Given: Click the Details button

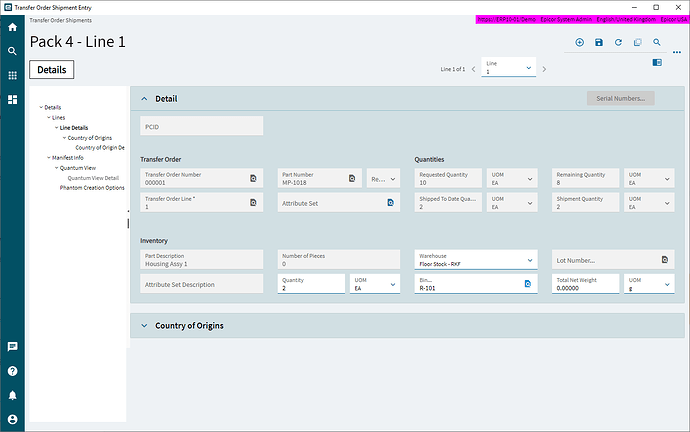Looking at the screenshot, I should [x=51, y=70].
